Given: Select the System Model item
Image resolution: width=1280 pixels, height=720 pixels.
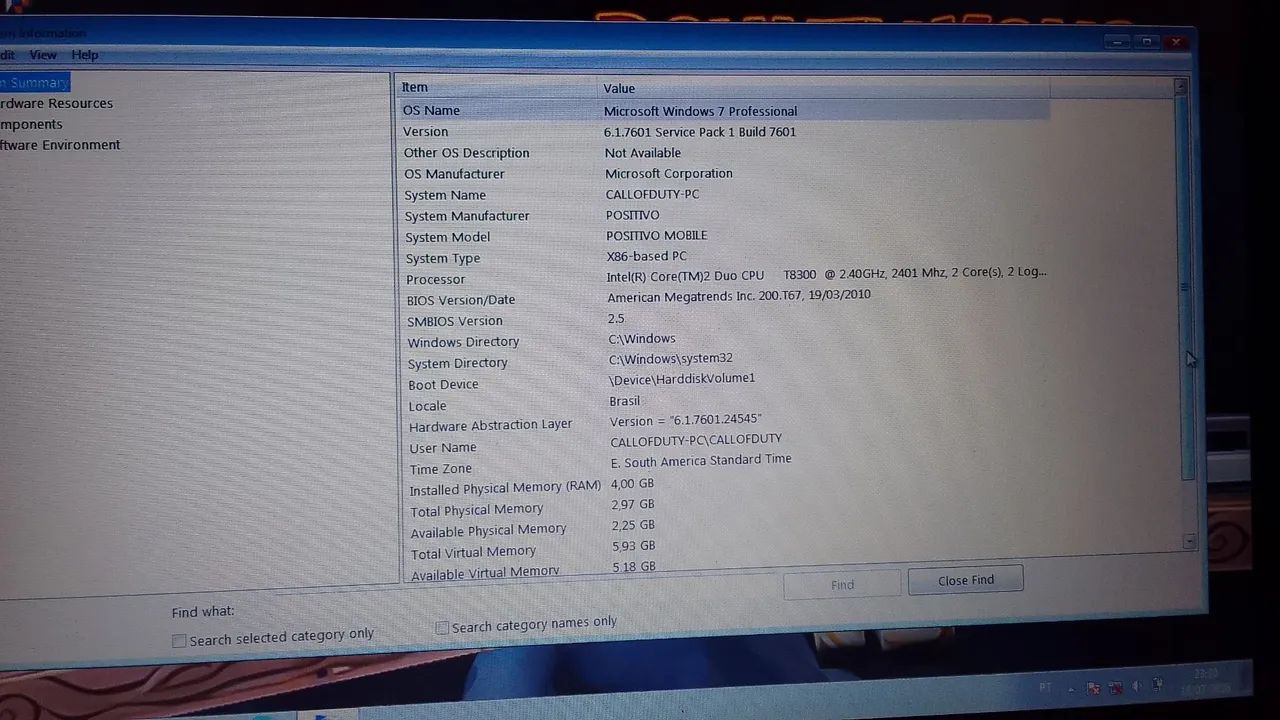Looking at the screenshot, I should click(447, 237).
